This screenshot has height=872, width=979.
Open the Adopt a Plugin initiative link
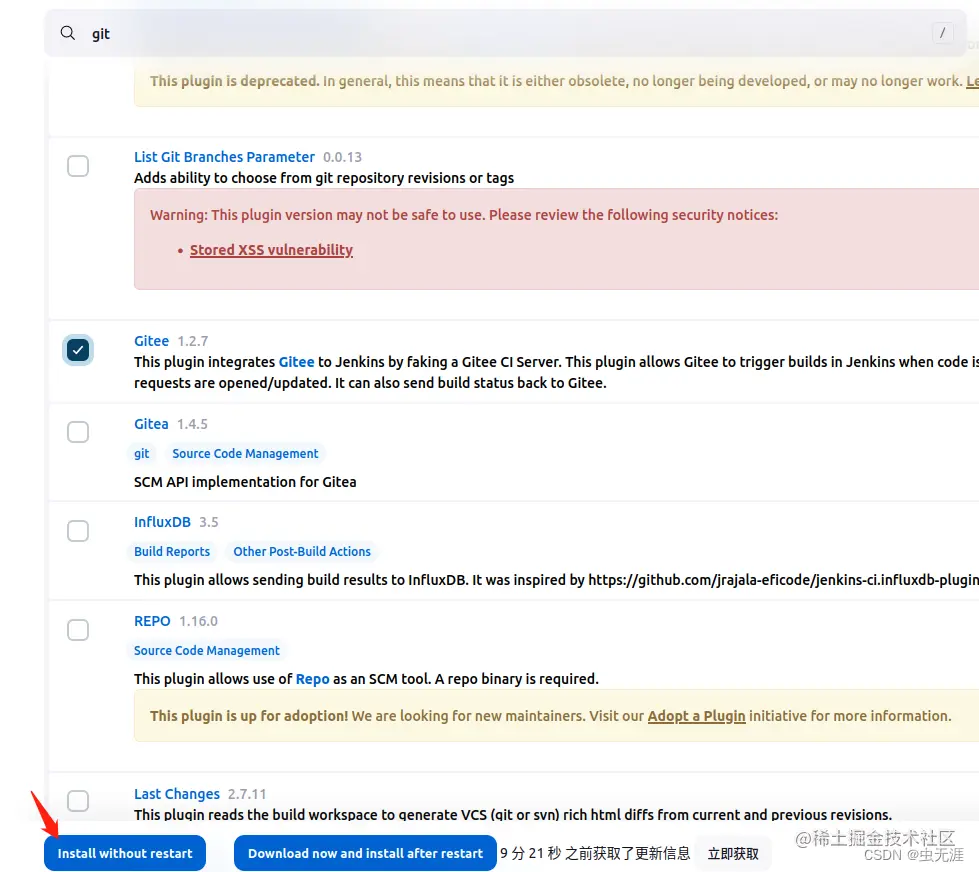point(696,716)
